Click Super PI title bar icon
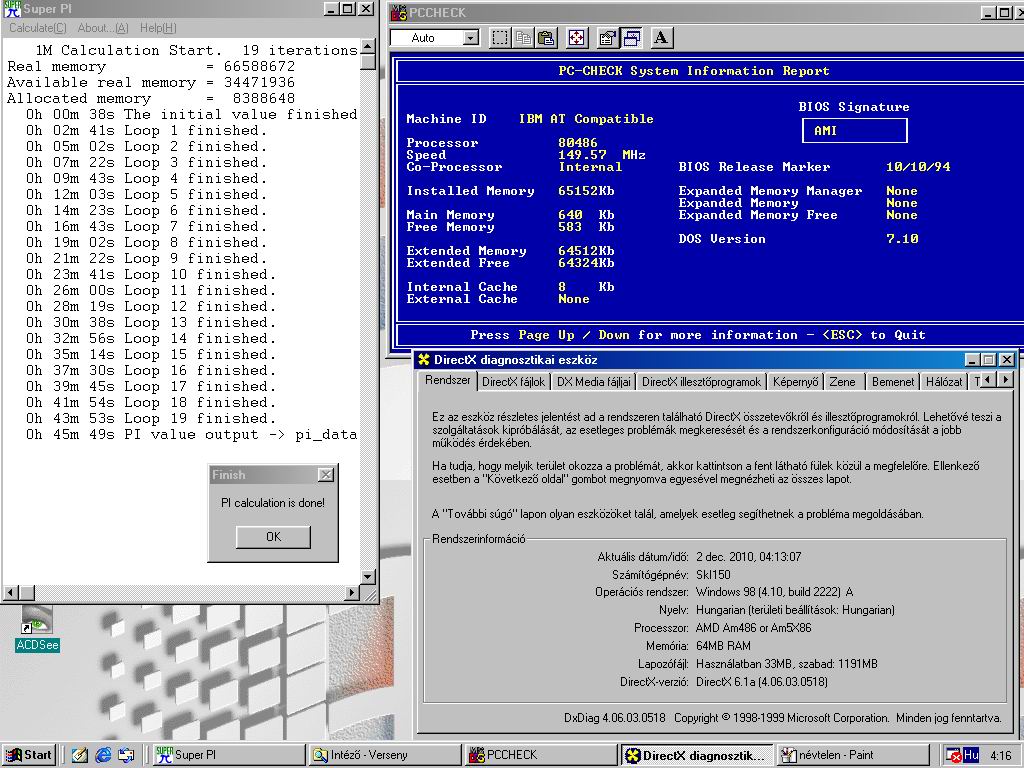 (x=12, y=9)
